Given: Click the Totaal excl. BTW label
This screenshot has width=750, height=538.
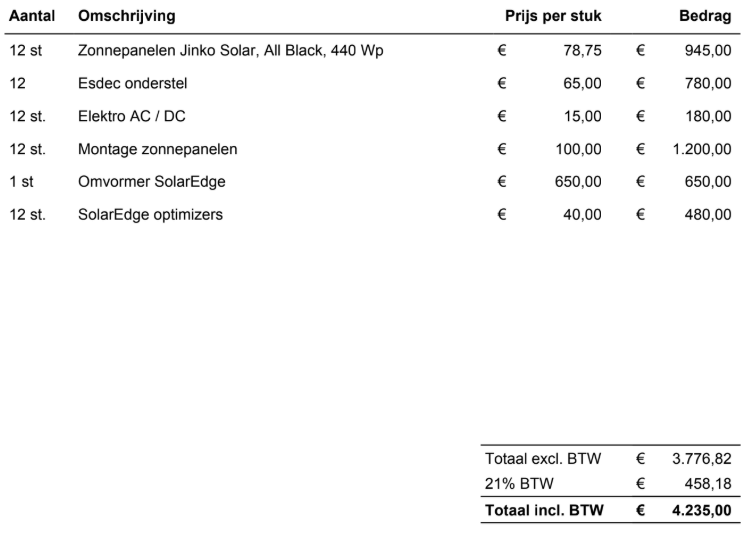Looking at the screenshot, I should [x=542, y=459].
